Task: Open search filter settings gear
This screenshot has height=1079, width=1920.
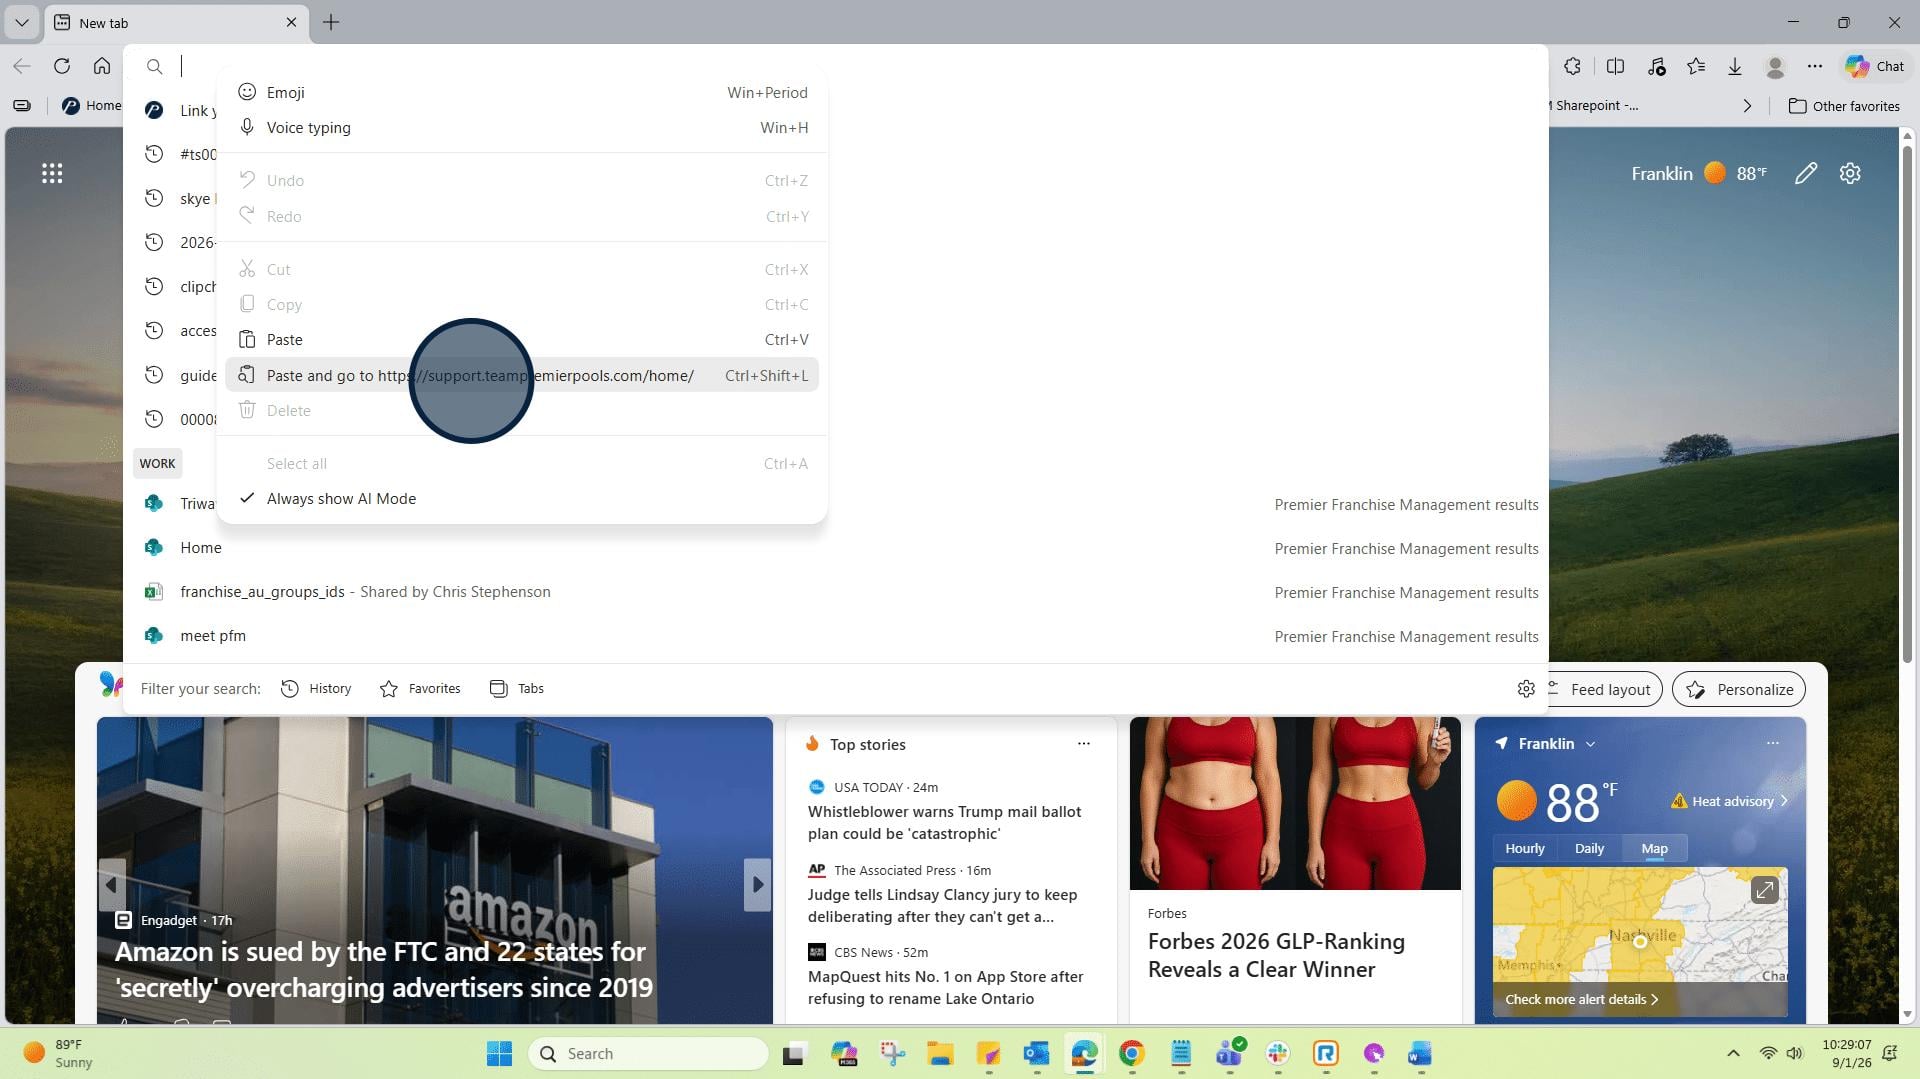Action: coord(1526,689)
